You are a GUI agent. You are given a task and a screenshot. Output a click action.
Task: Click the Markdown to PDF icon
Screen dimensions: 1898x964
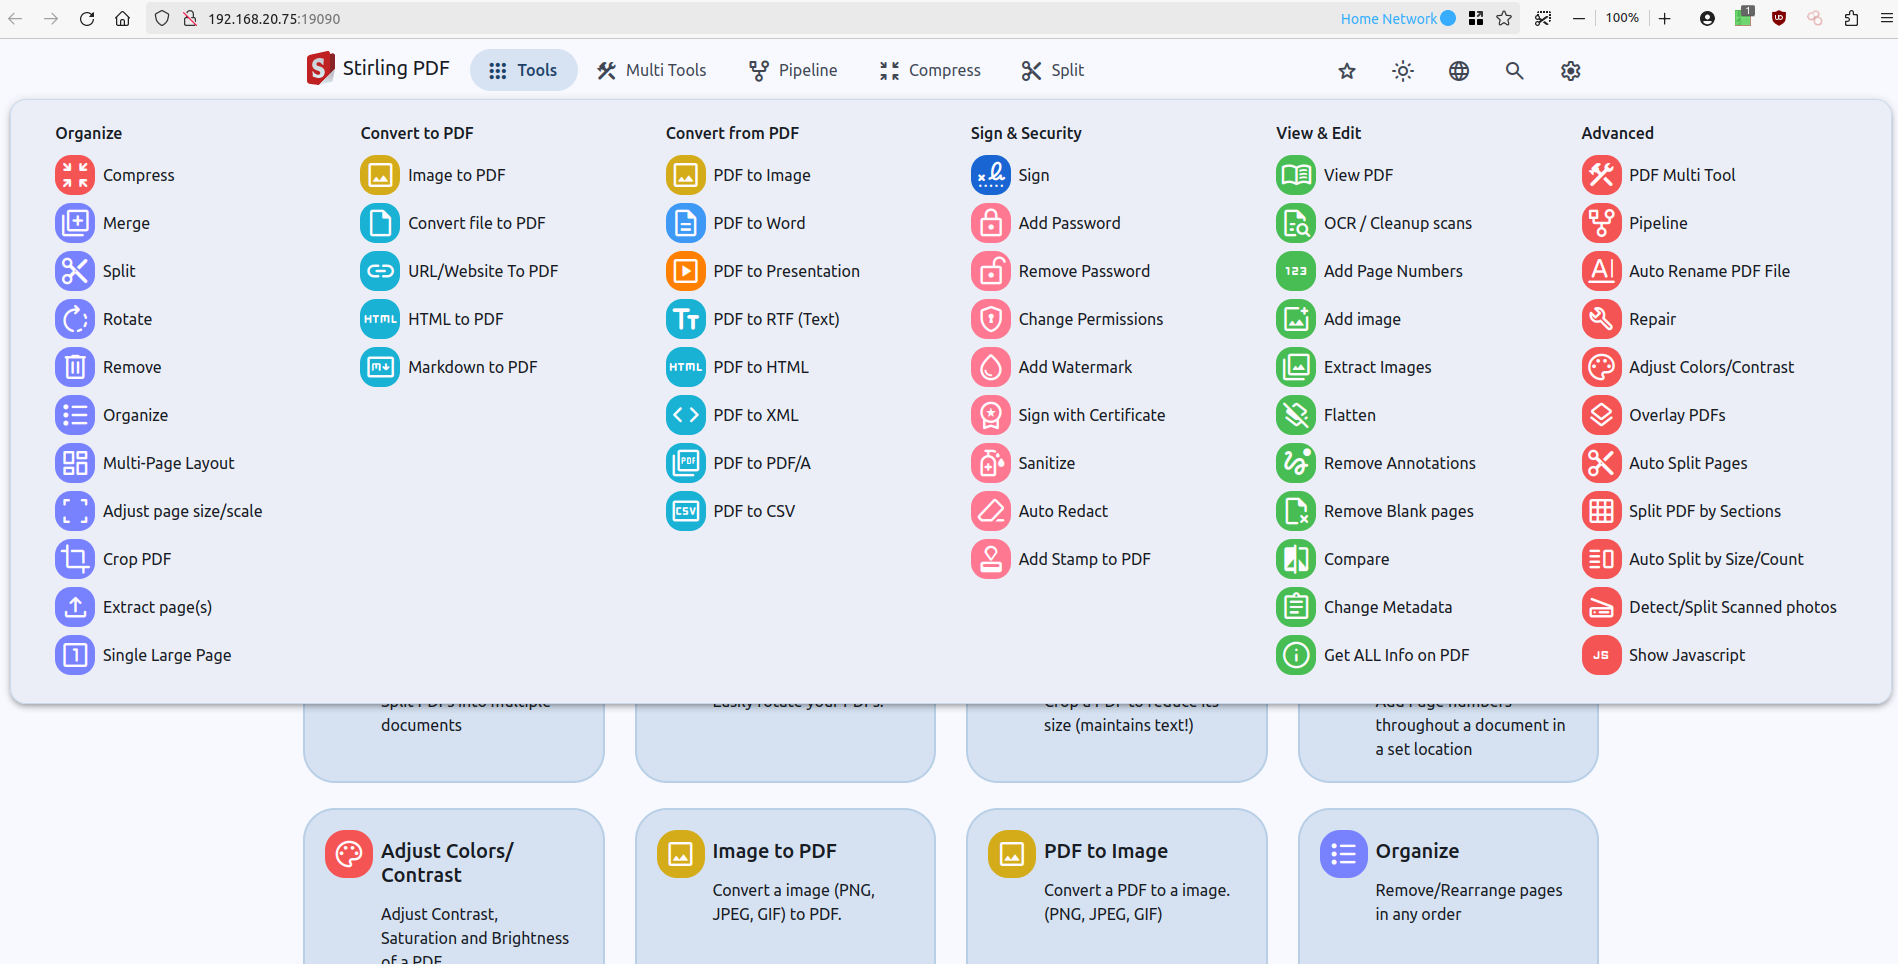pyautogui.click(x=380, y=367)
